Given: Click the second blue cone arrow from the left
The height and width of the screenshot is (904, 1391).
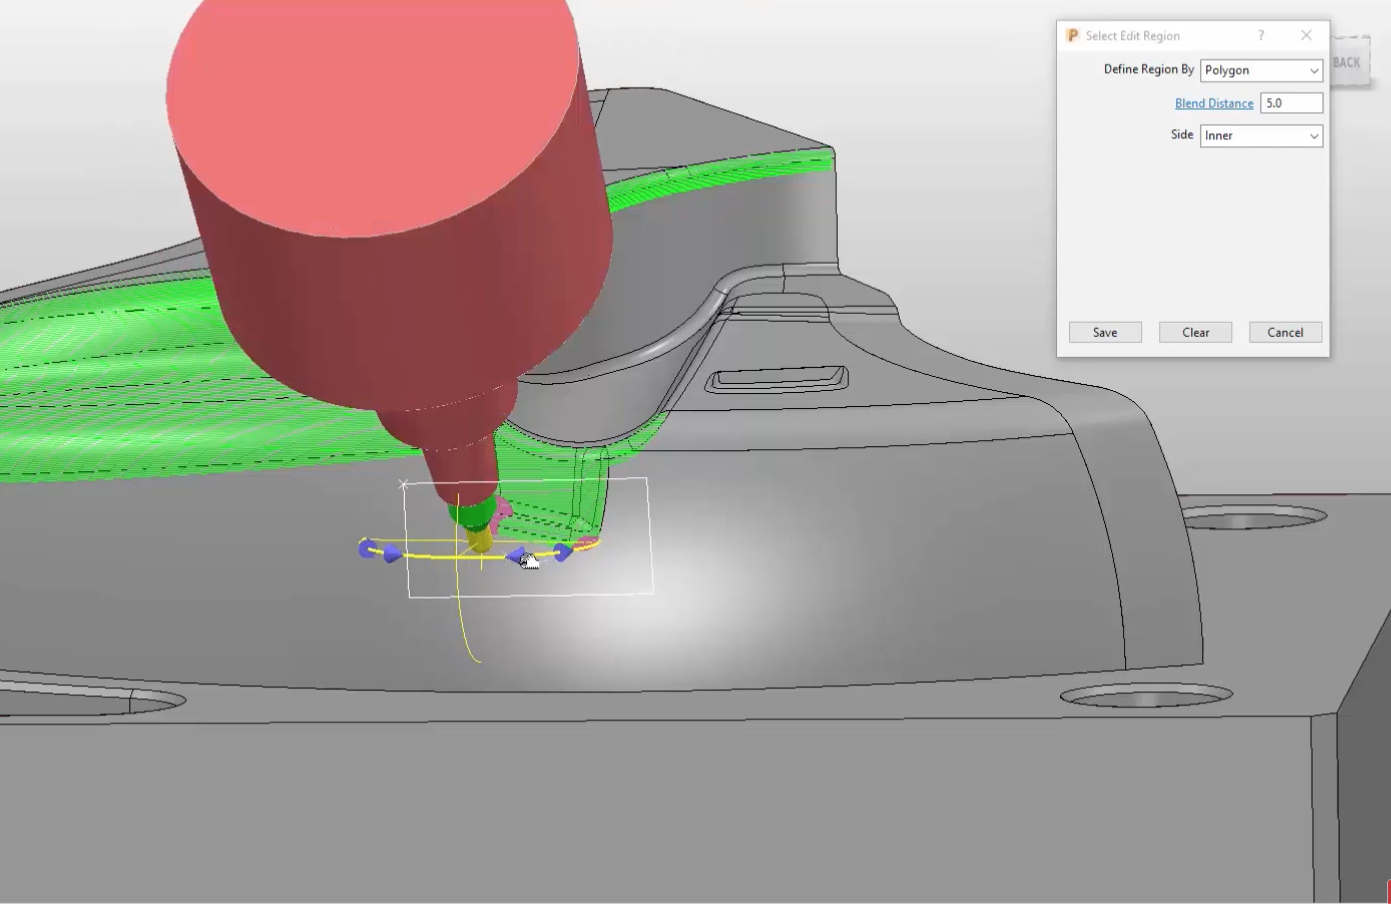Looking at the screenshot, I should [x=392, y=553].
